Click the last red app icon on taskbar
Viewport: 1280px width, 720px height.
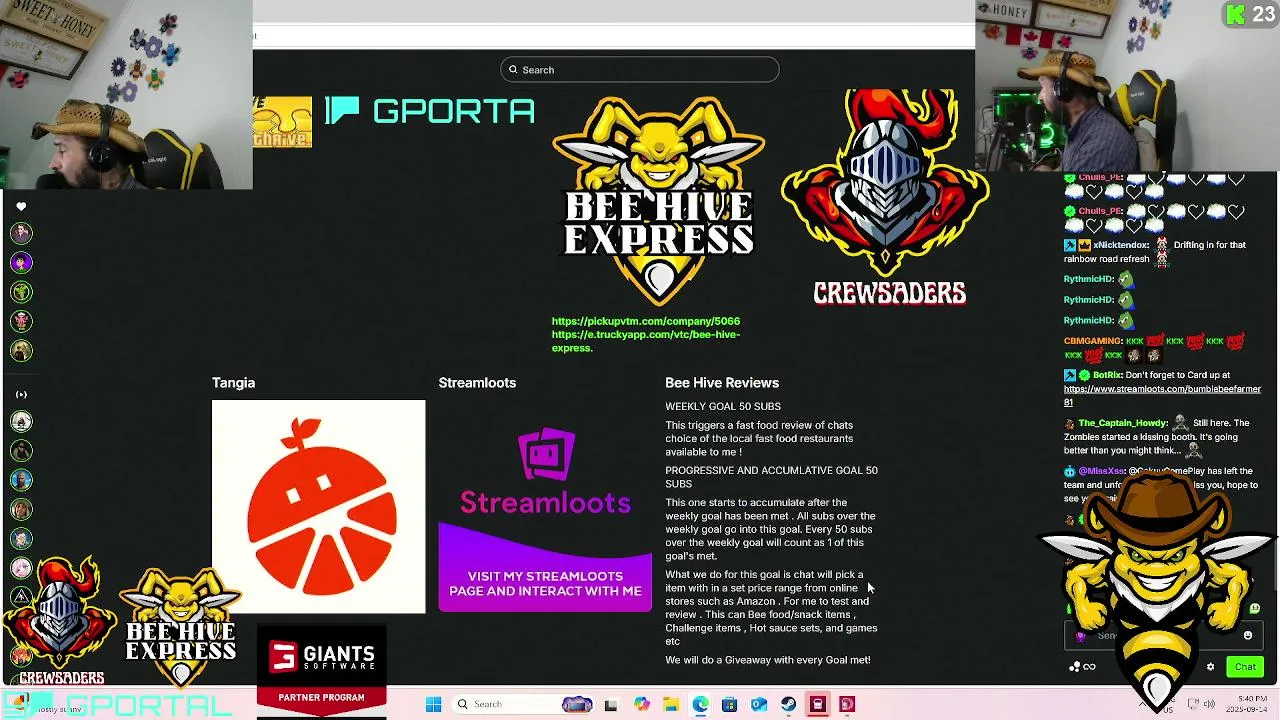(847, 704)
